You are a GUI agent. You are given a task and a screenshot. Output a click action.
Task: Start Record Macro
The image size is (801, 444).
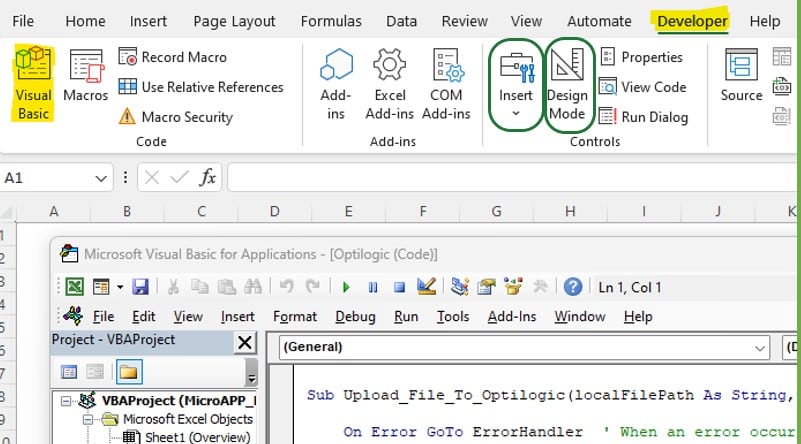pyautogui.click(x=172, y=57)
